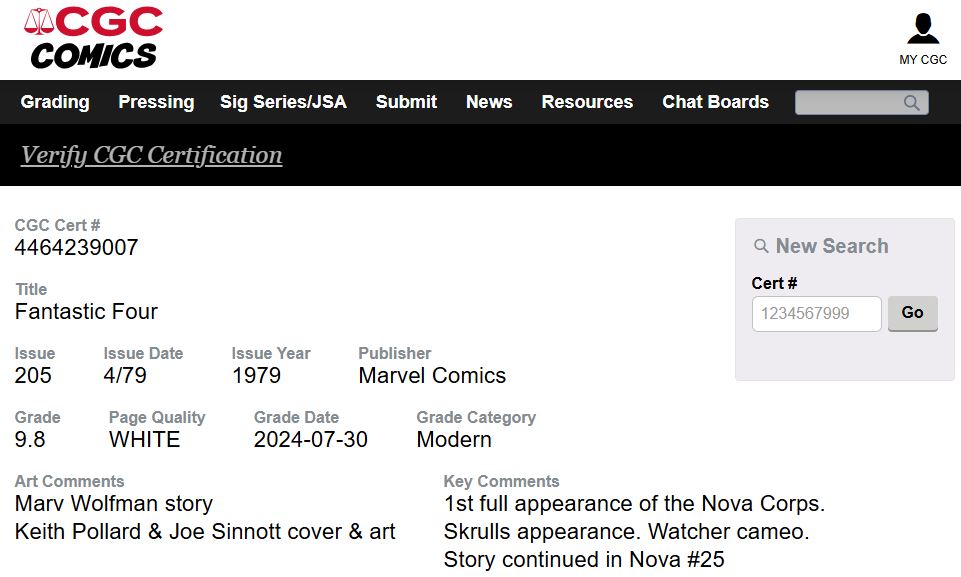Click the New Search heading

tap(832, 246)
